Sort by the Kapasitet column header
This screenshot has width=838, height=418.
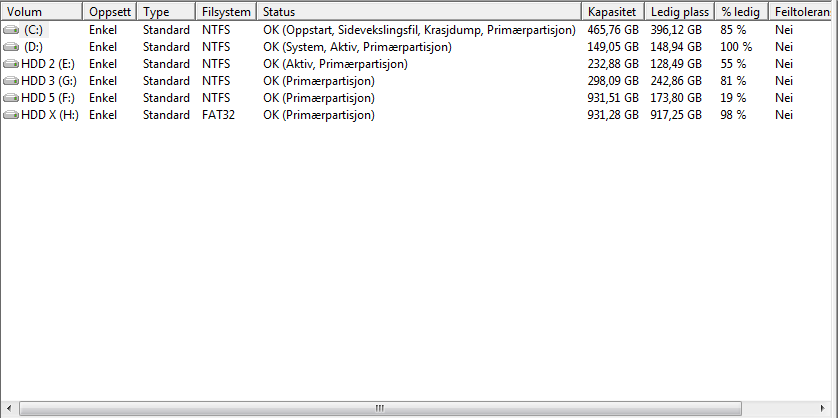613,12
